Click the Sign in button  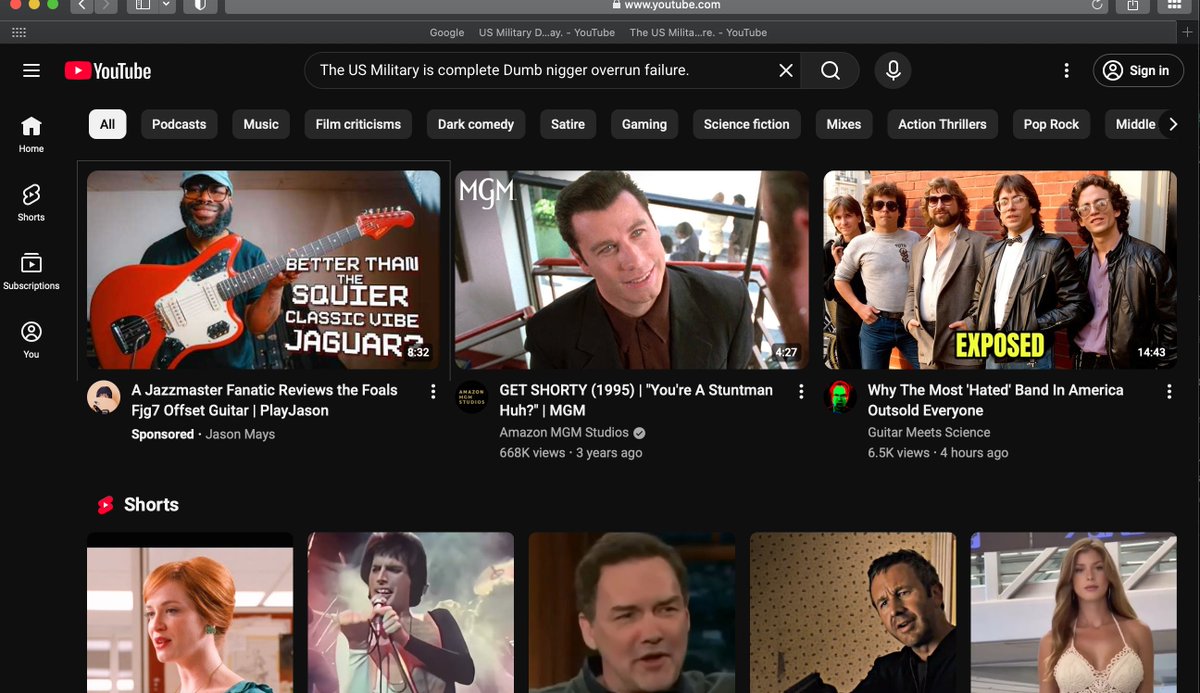coord(1138,70)
